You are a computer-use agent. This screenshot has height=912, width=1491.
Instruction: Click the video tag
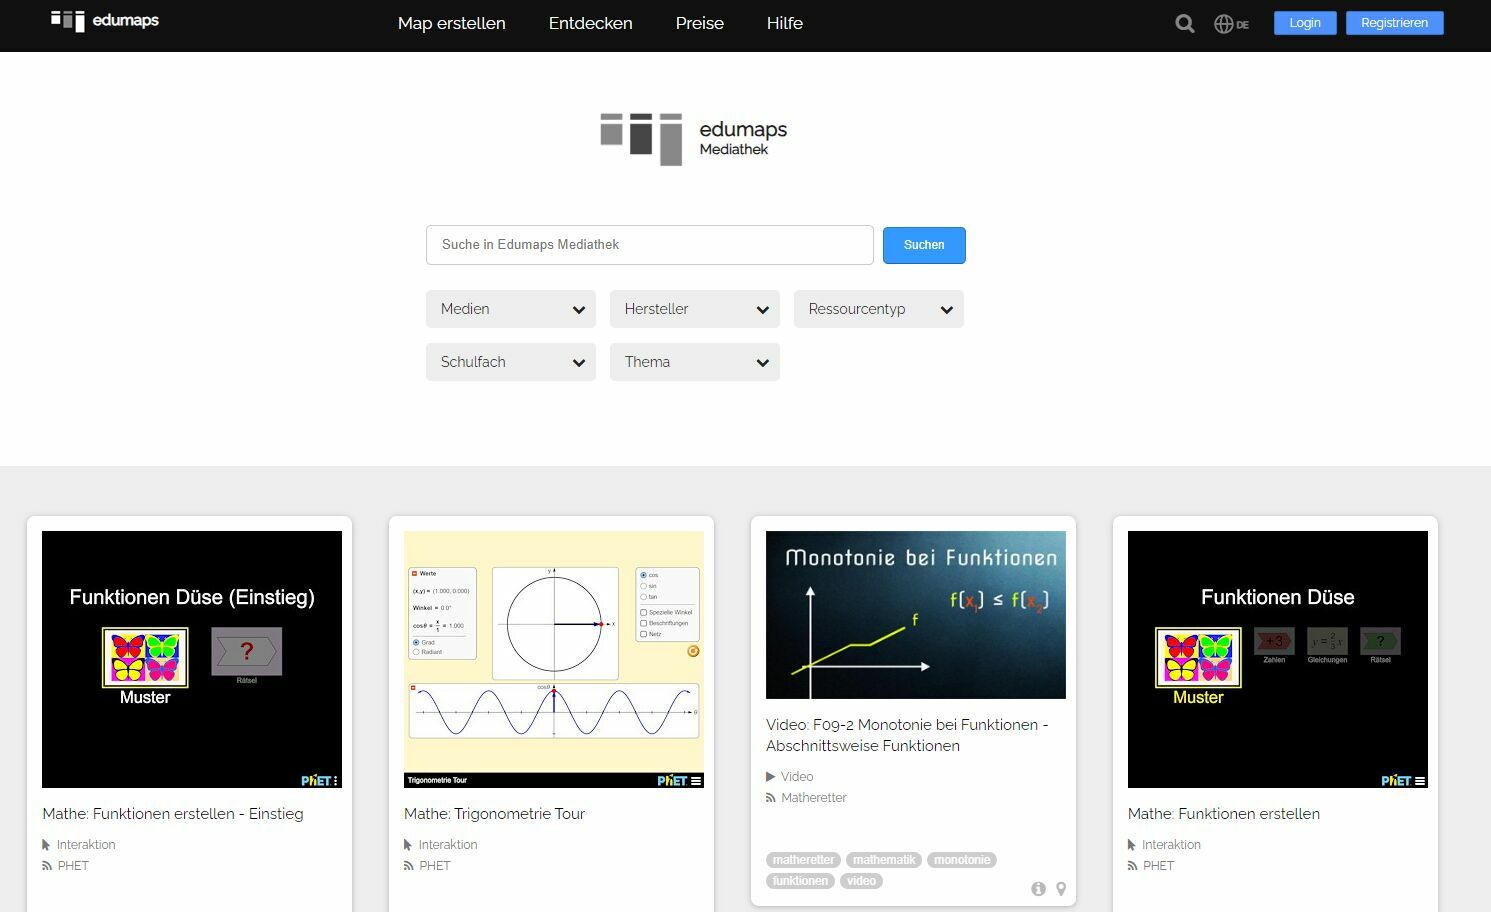click(861, 881)
